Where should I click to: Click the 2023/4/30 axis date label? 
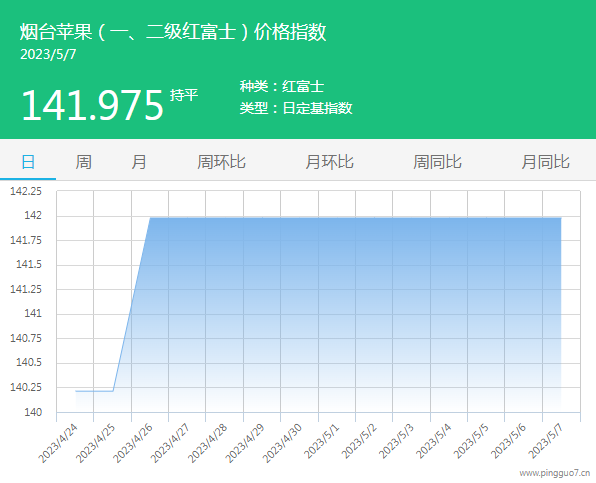point(282,443)
